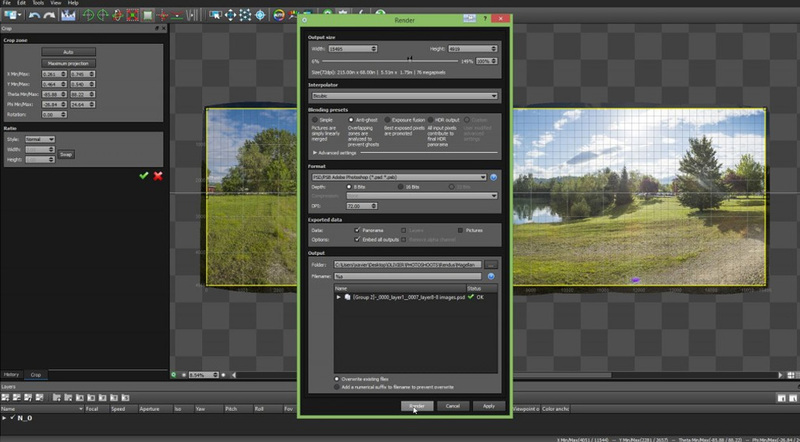Choose 16 Bits depth option

click(401, 187)
